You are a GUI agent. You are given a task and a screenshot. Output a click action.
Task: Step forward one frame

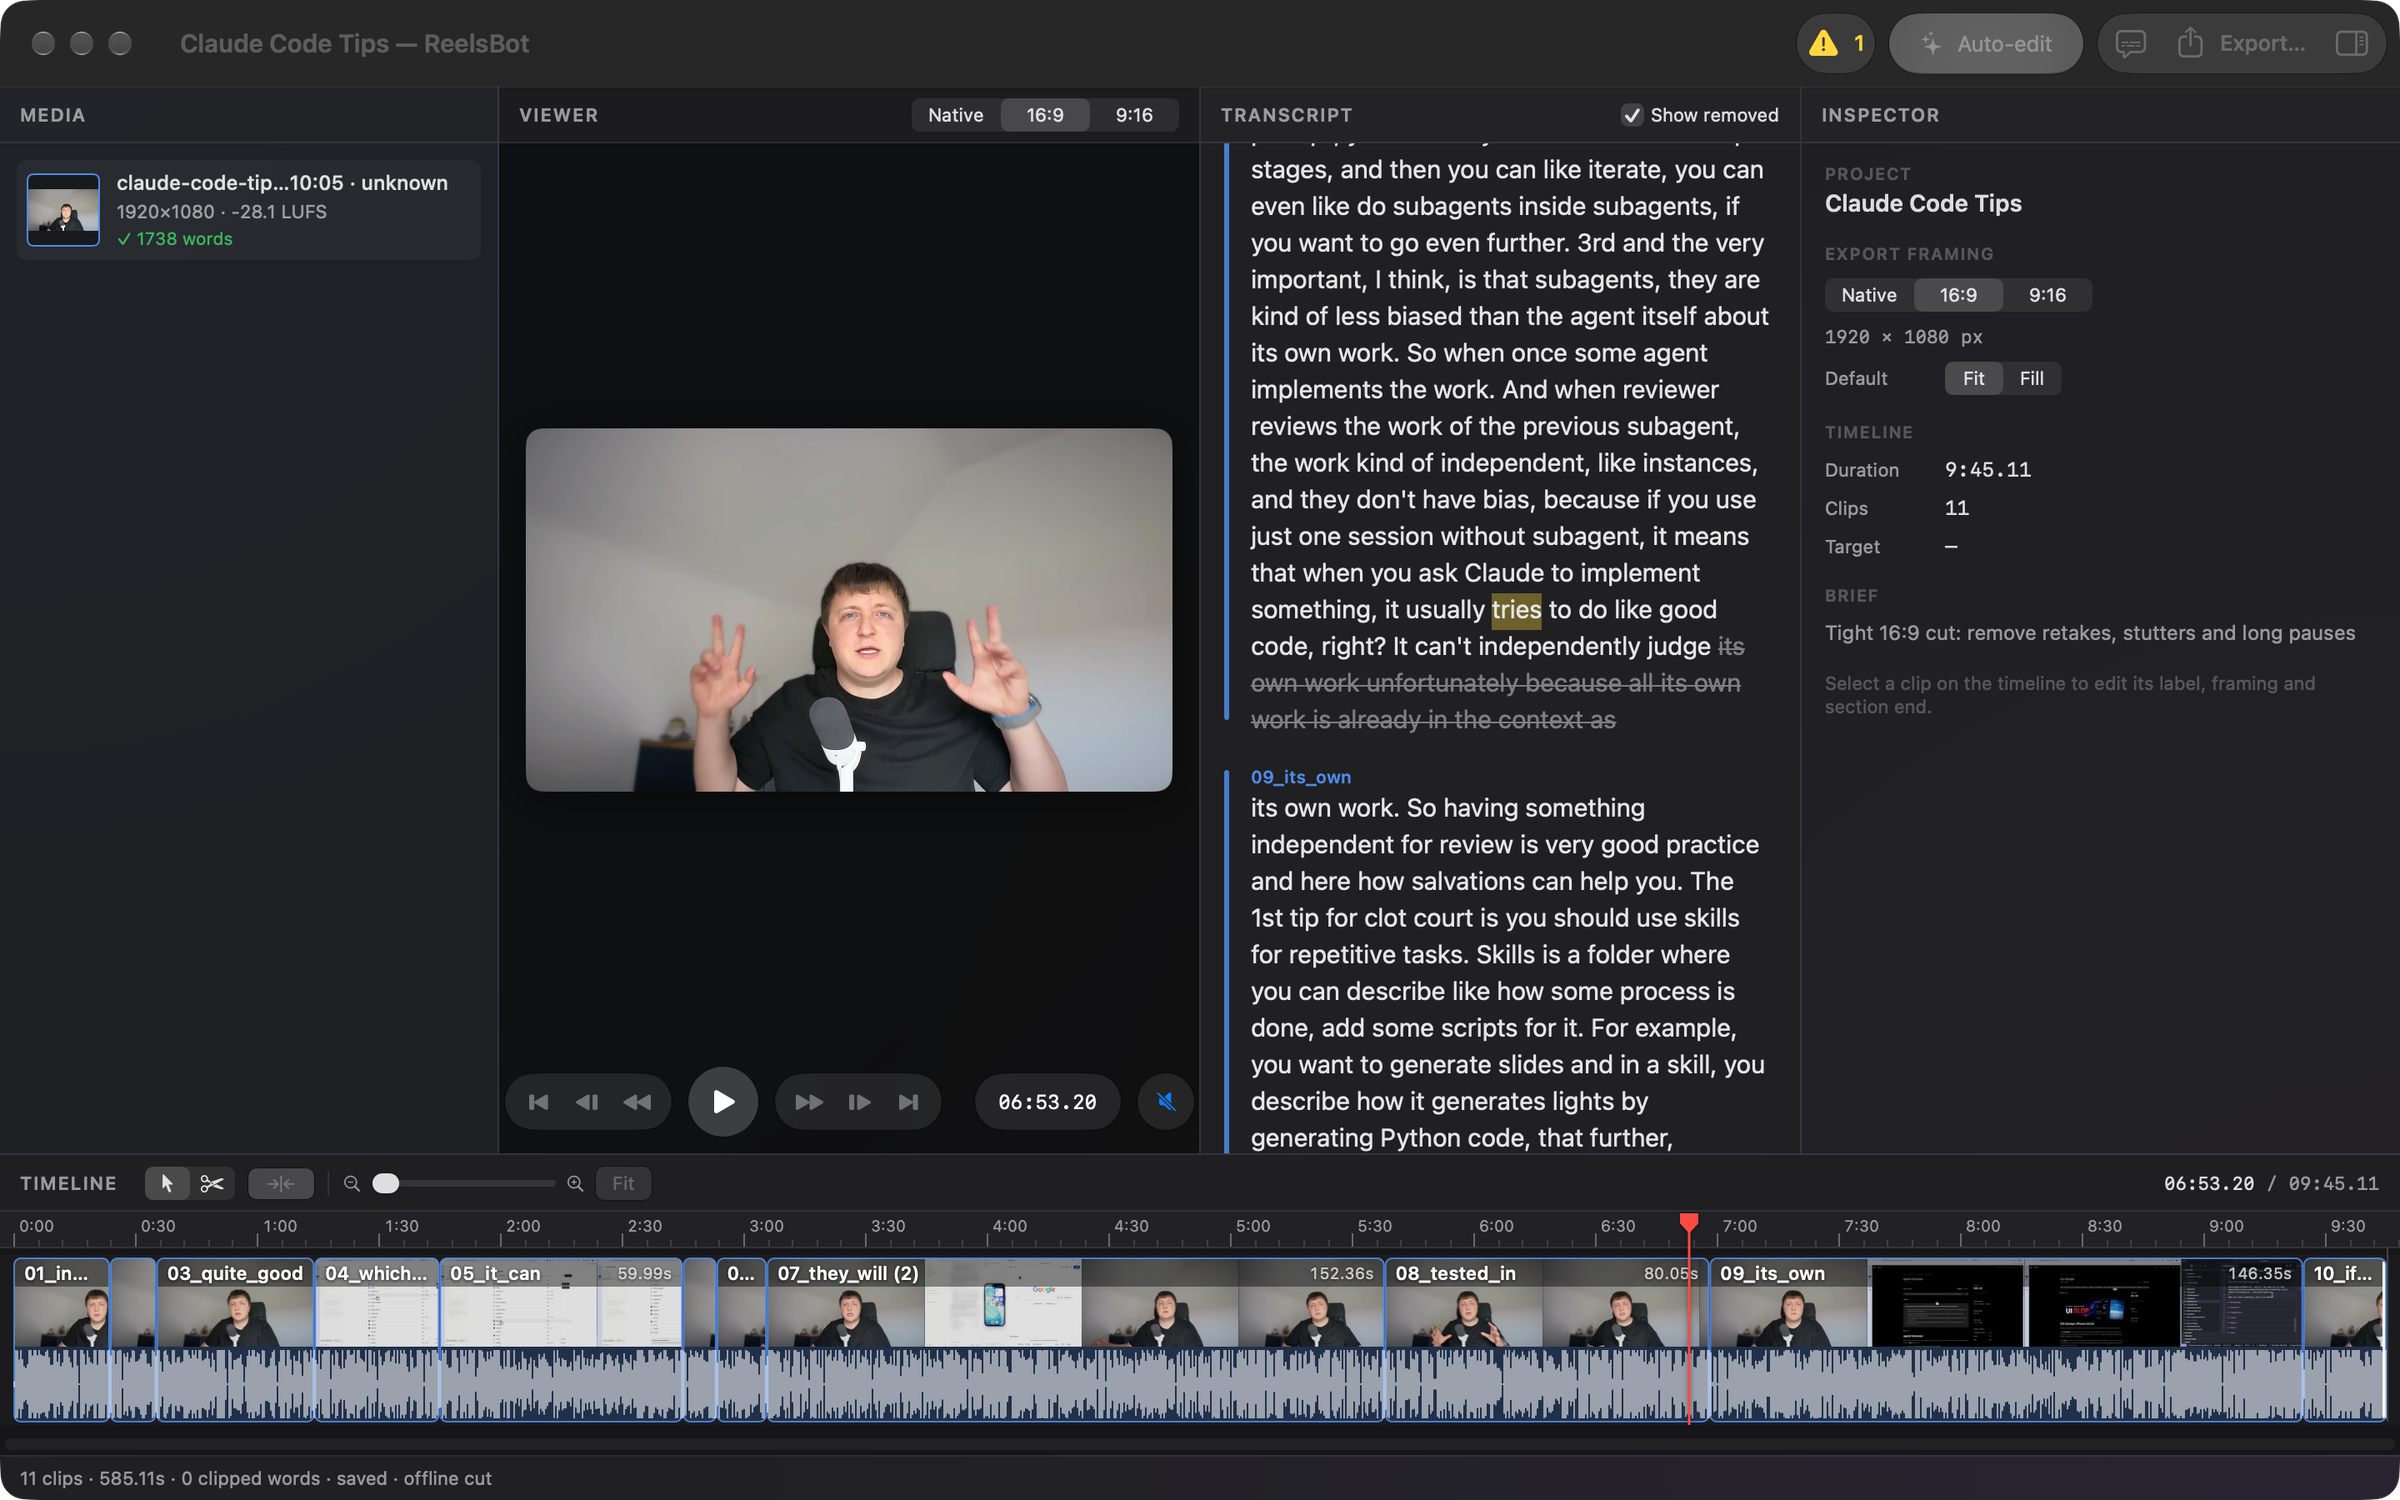(x=859, y=1102)
